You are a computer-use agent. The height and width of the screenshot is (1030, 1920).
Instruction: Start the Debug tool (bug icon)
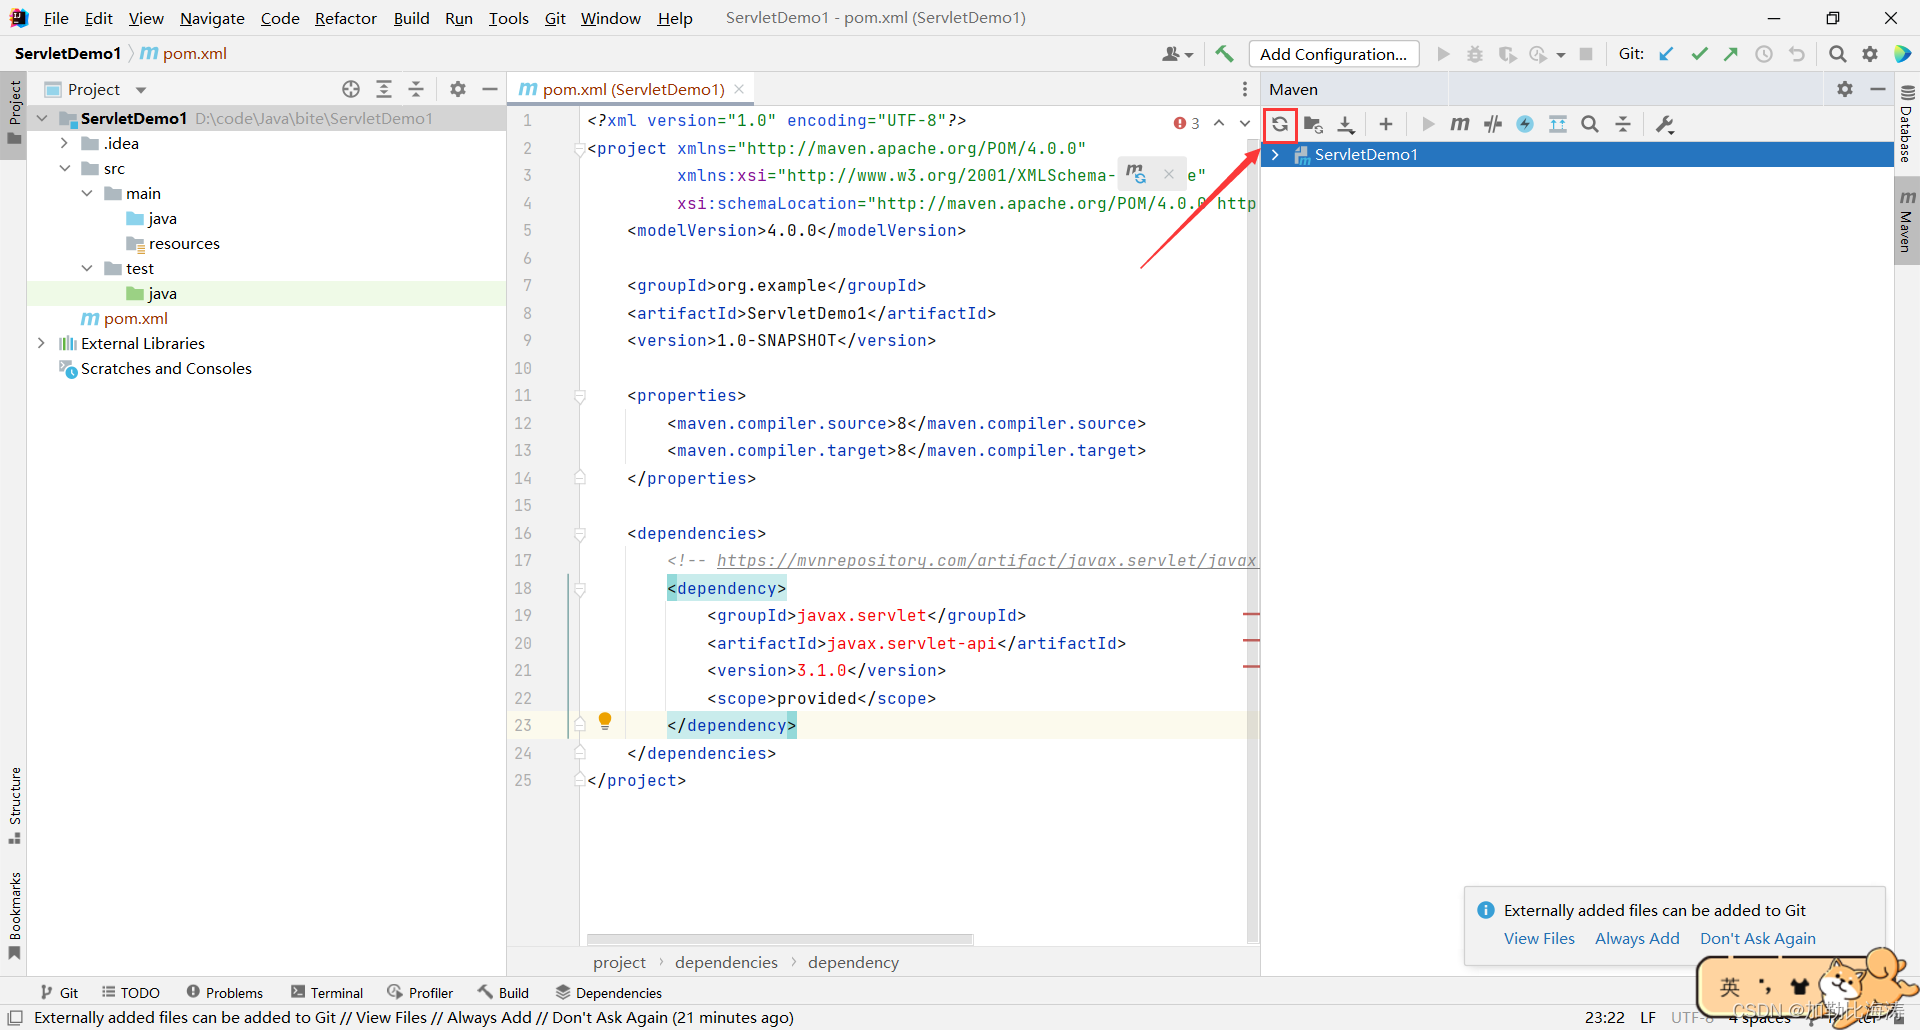point(1475,54)
